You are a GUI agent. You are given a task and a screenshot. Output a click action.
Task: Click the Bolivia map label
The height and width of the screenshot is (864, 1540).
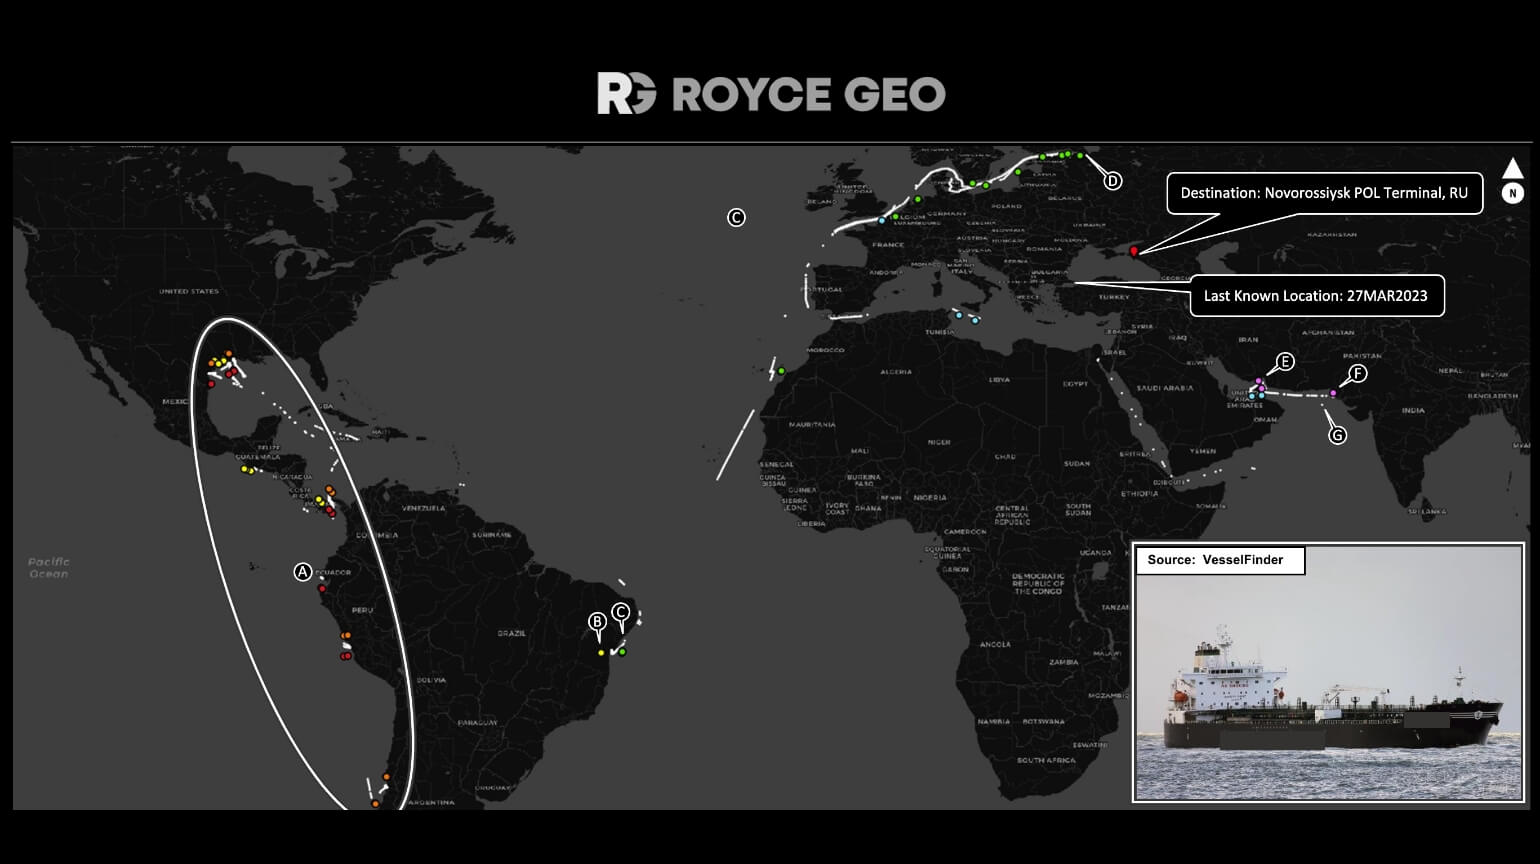point(430,680)
